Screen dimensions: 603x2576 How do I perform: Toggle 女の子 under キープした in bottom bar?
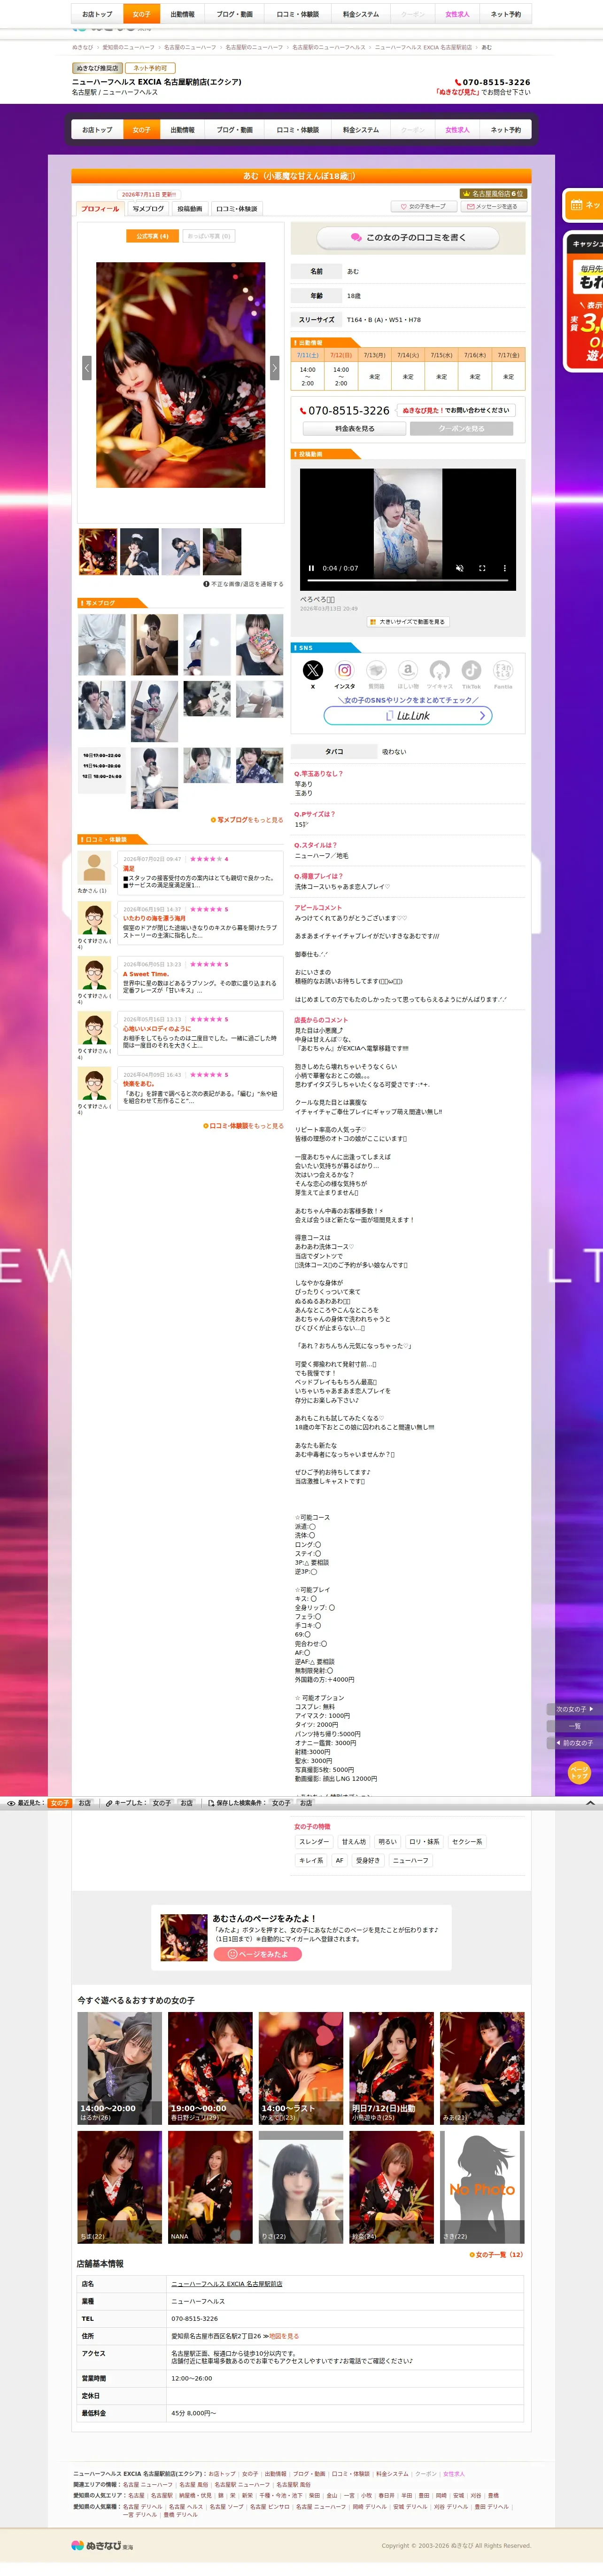[x=161, y=1803]
